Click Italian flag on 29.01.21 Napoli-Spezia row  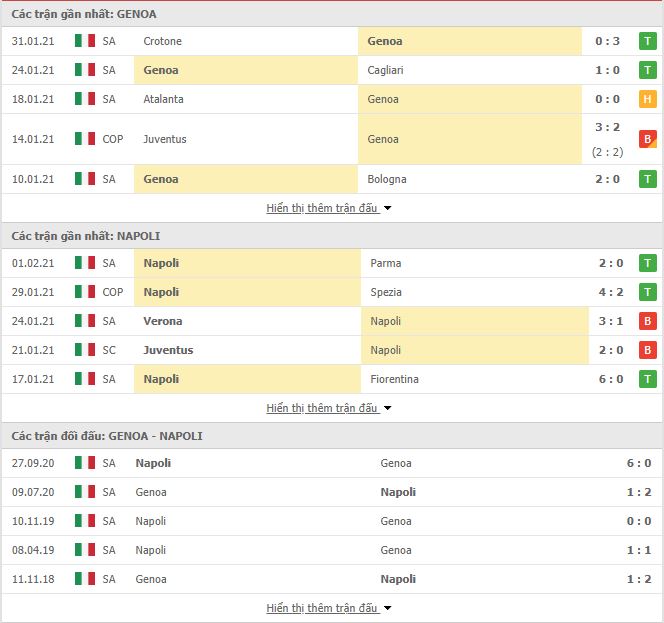pyautogui.click(x=85, y=292)
